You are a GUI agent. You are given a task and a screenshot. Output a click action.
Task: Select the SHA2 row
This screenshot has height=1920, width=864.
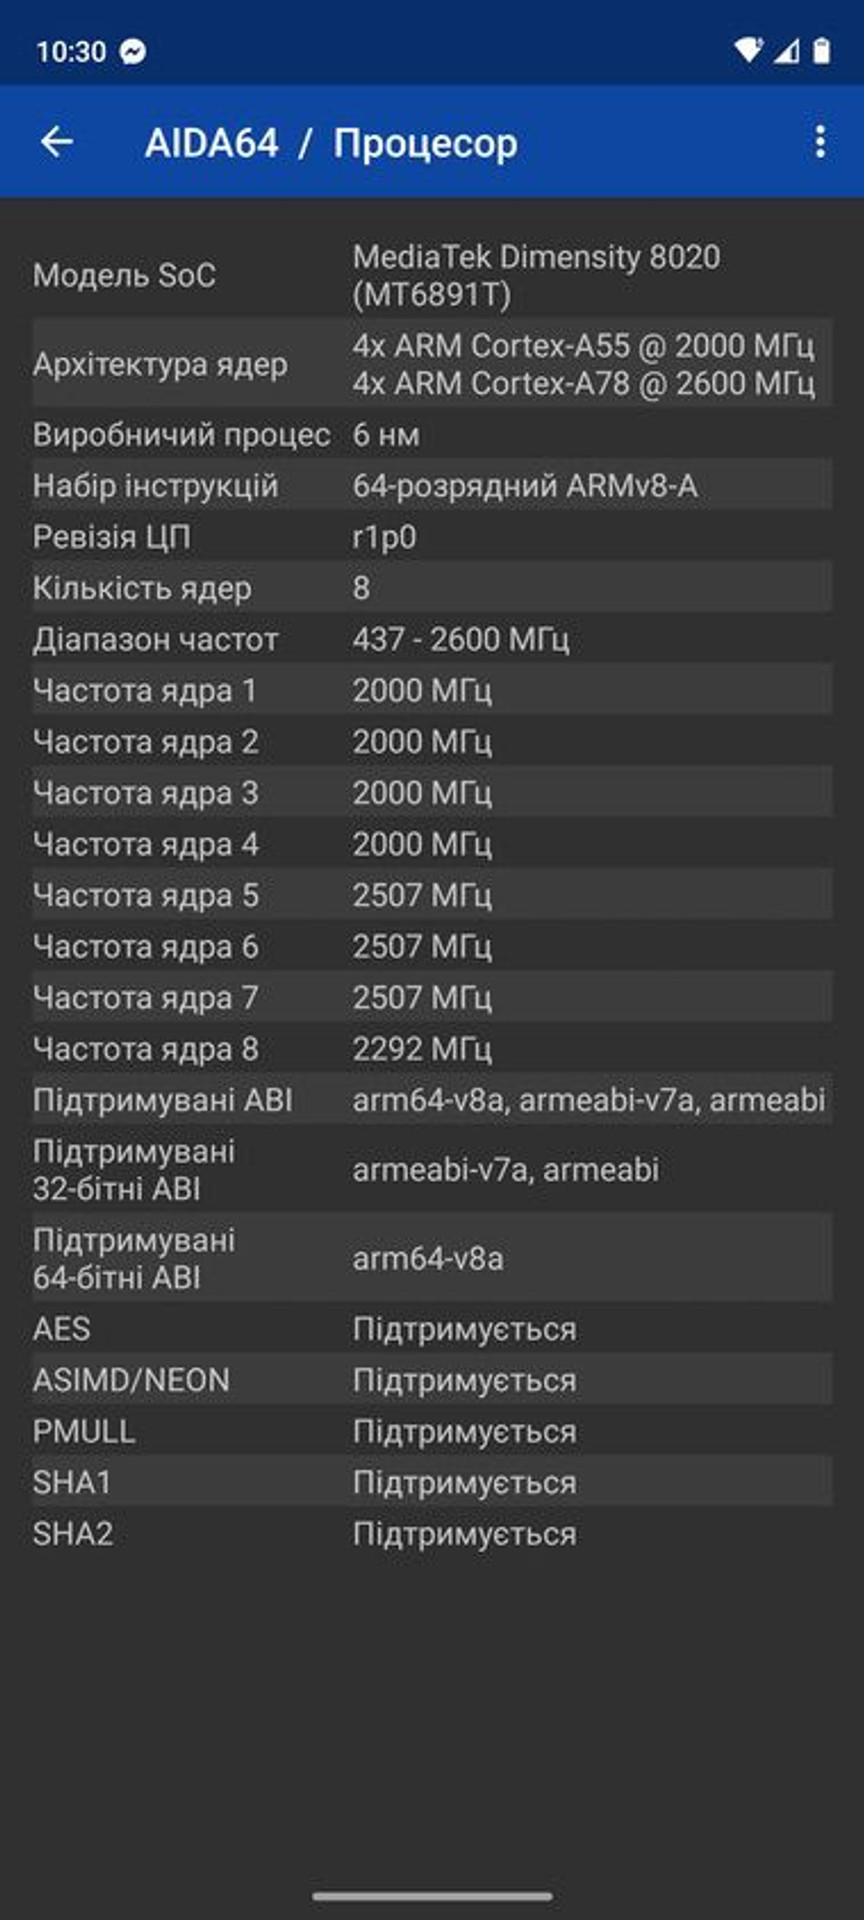click(432, 1534)
